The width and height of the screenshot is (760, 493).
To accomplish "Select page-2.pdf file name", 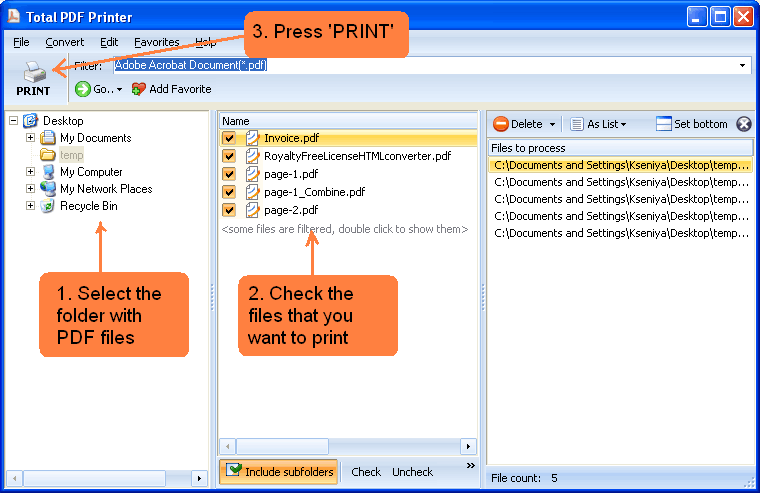I will (291, 210).
